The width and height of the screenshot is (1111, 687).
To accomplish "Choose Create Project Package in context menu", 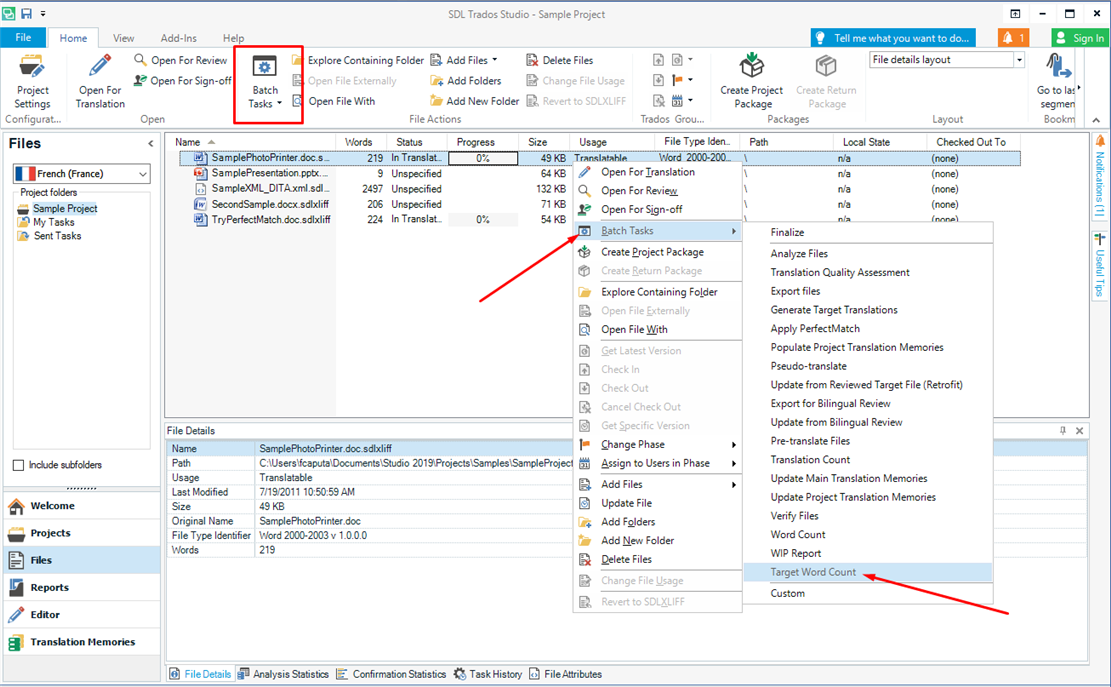I will pyautogui.click(x=658, y=252).
